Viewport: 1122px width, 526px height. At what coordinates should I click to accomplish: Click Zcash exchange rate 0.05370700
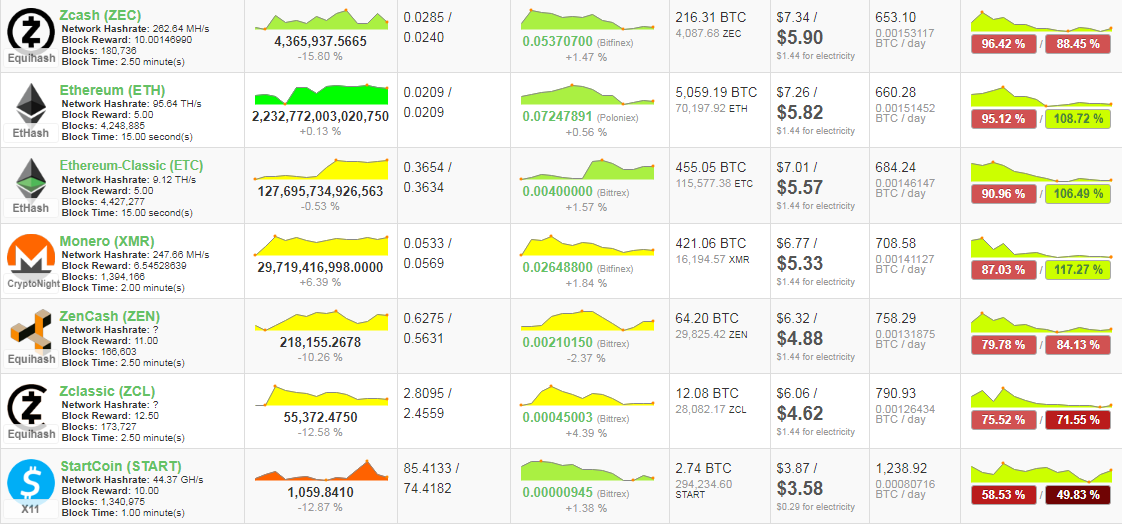click(557, 42)
